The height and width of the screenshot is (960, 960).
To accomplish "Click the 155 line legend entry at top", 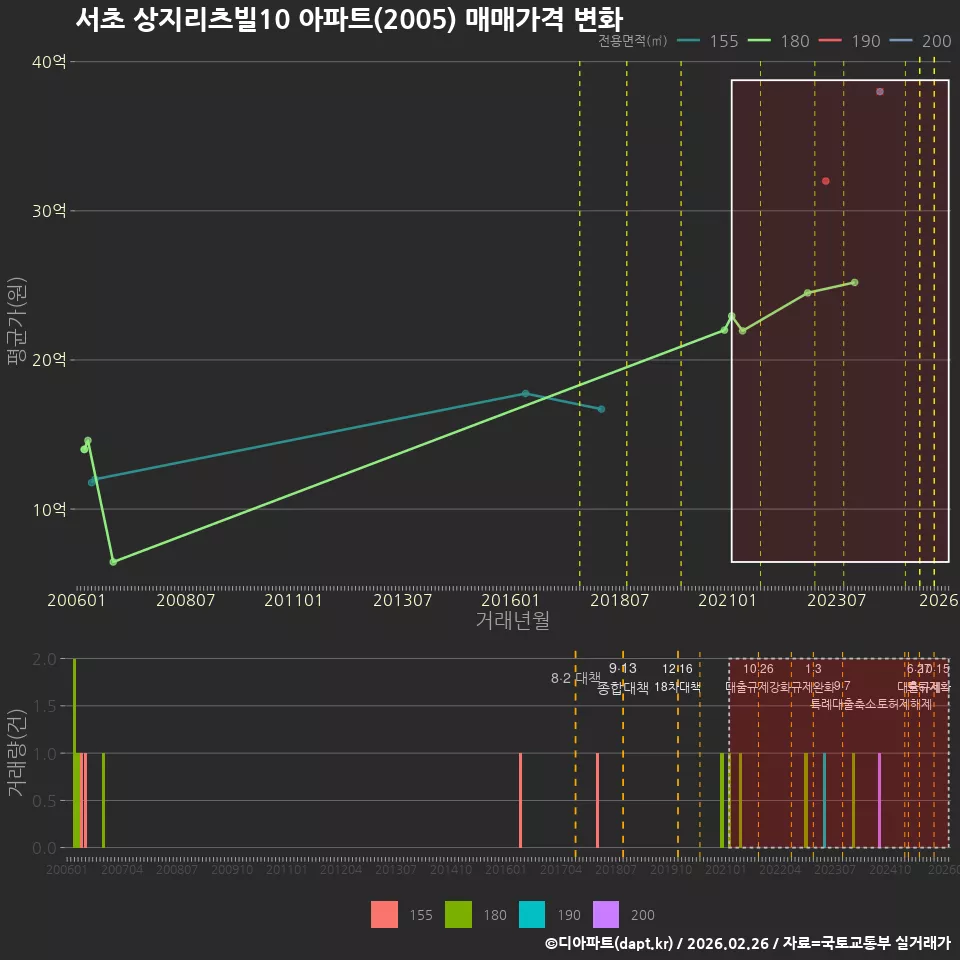I will tap(708, 41).
